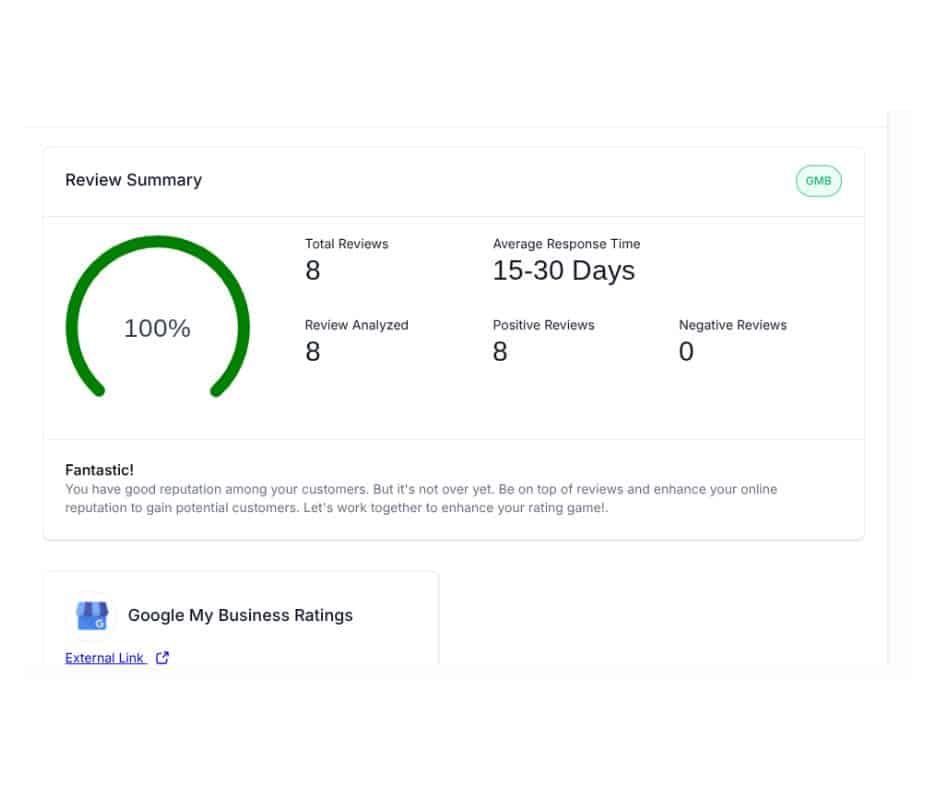Click the Average Response Time label

[566, 244]
